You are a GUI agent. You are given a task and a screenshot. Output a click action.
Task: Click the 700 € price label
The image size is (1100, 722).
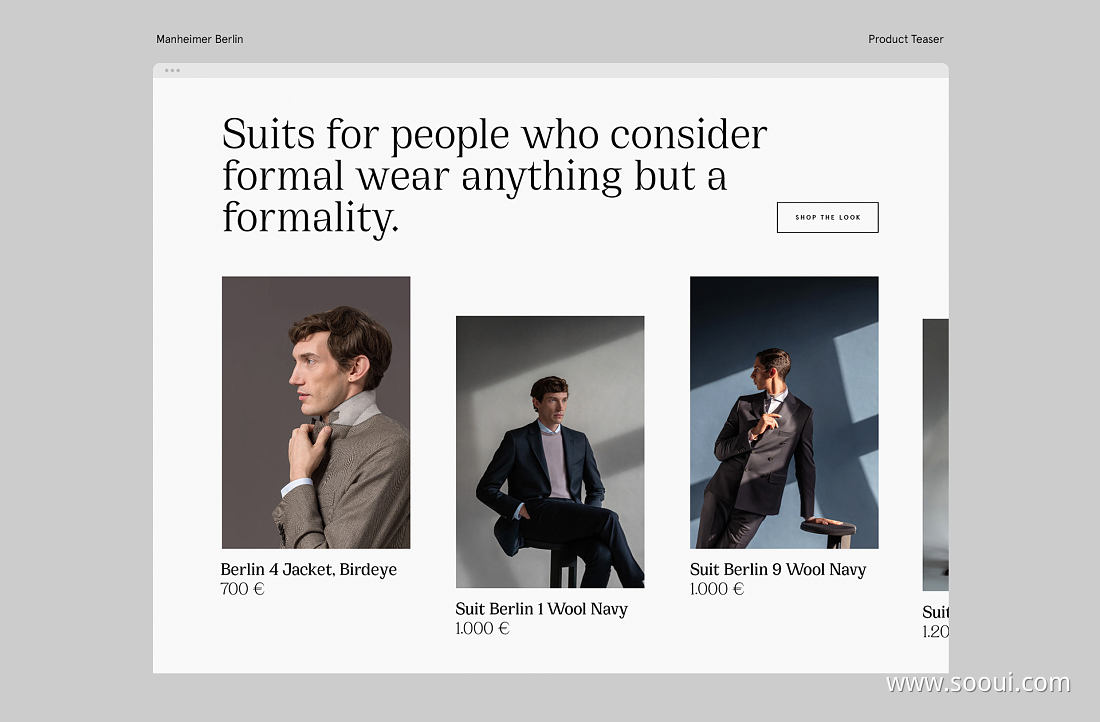[x=242, y=589]
